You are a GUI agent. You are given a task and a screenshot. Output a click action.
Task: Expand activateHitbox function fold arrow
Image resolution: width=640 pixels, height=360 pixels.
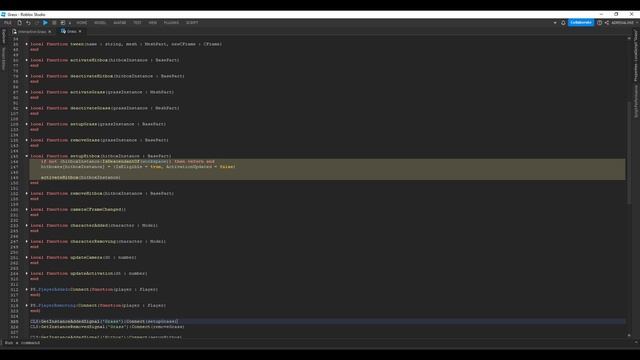click(27, 60)
